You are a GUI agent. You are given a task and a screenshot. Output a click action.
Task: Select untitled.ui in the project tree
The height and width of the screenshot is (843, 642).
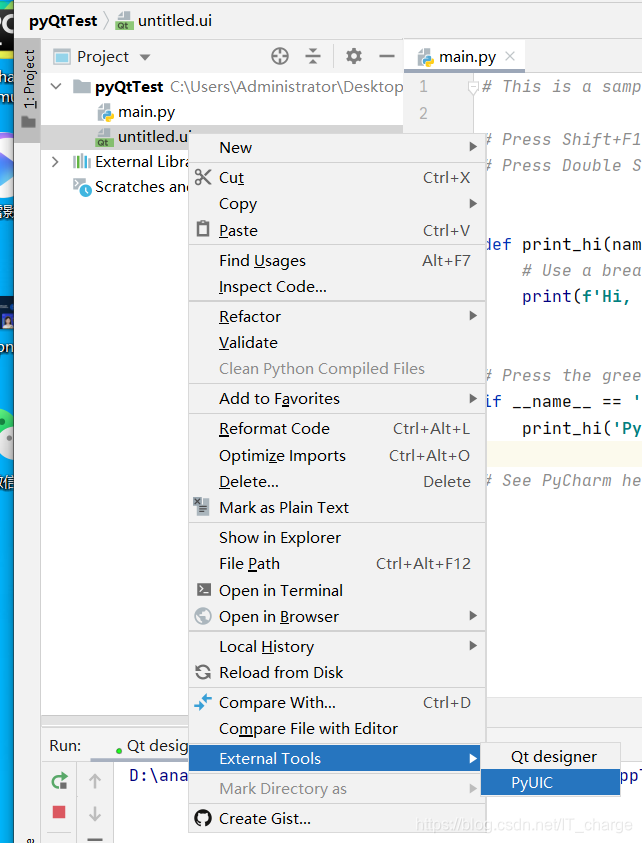point(153,137)
